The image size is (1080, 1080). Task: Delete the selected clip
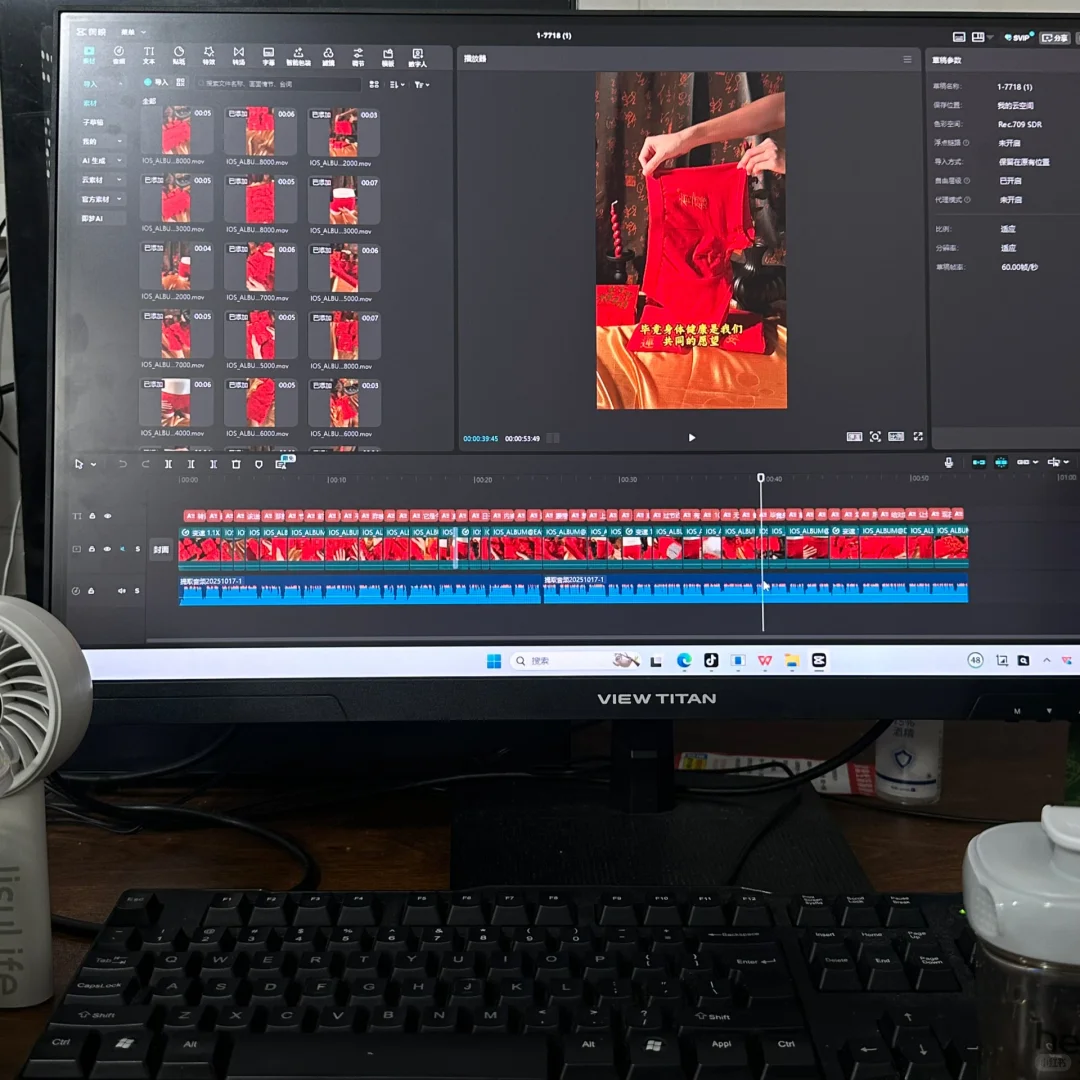[236, 464]
